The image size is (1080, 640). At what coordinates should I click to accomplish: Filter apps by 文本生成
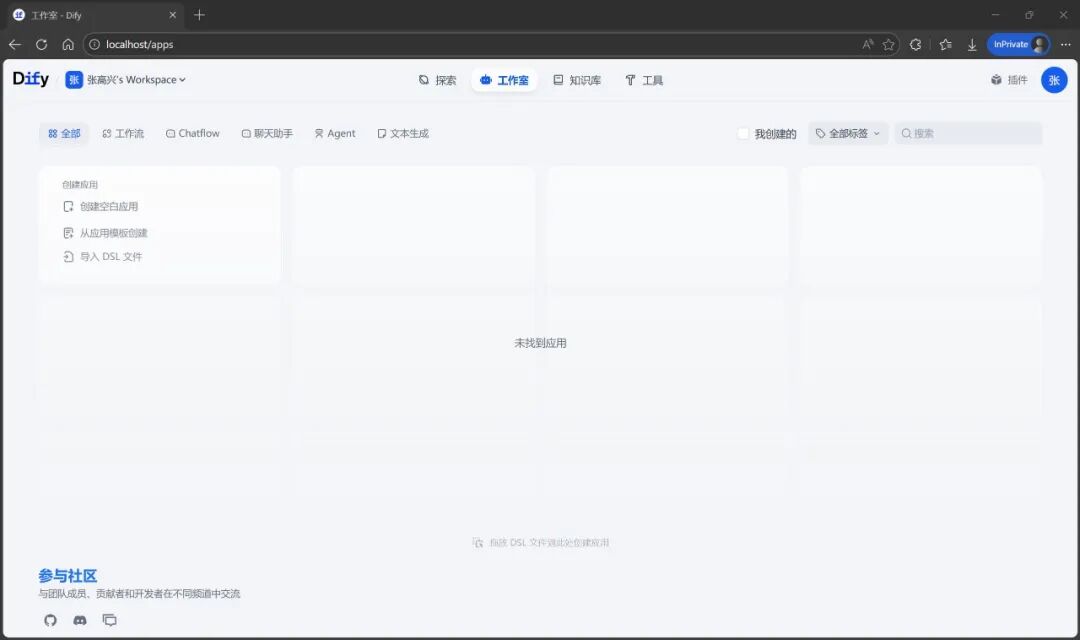click(x=403, y=134)
